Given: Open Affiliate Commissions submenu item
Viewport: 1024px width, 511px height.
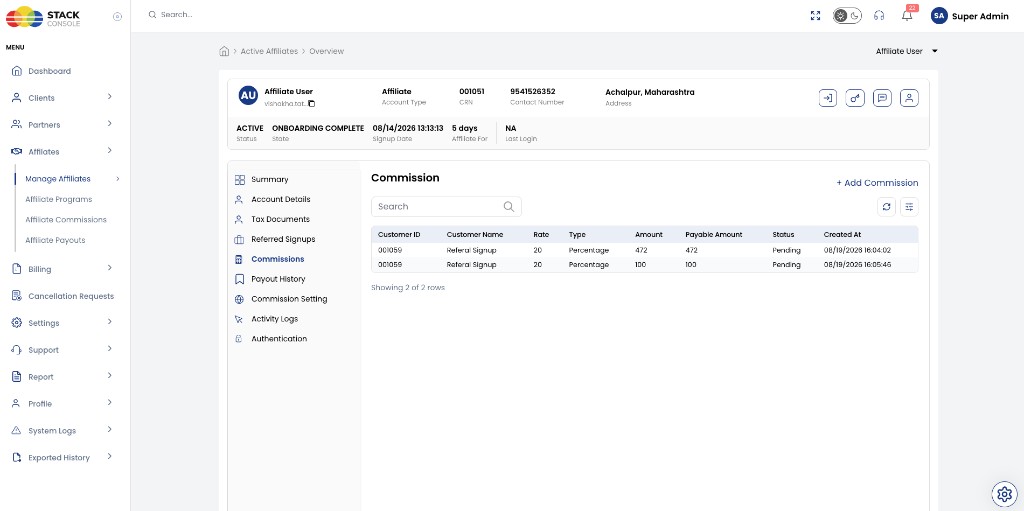Looking at the screenshot, I should tap(65, 220).
